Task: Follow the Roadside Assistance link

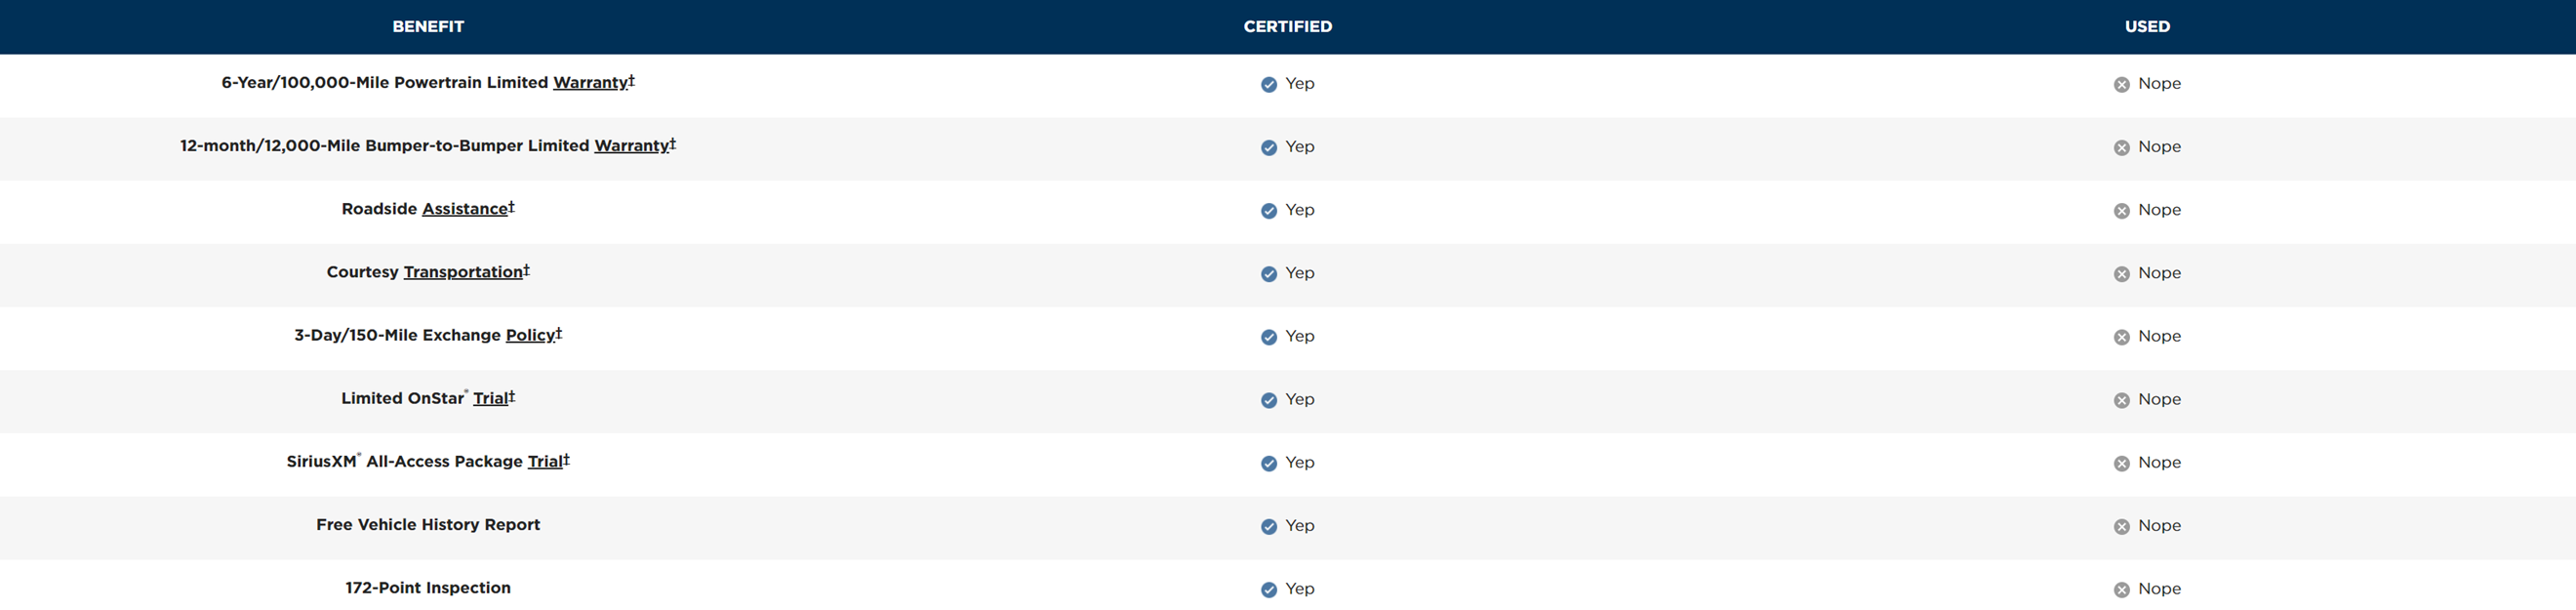Action: (465, 209)
